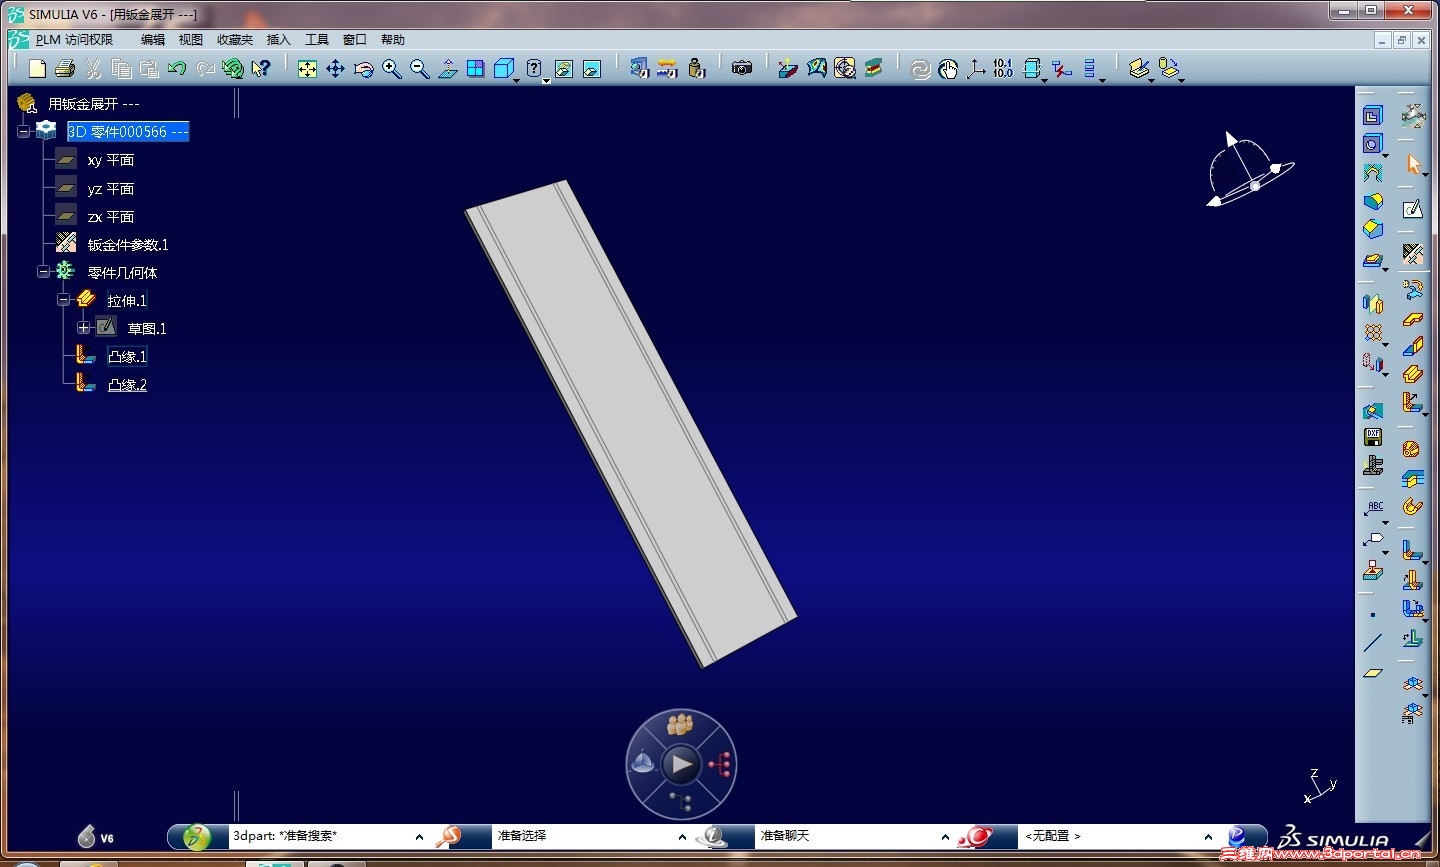Click the Point tool icon
This screenshot has height=867, width=1440.
[1373, 615]
